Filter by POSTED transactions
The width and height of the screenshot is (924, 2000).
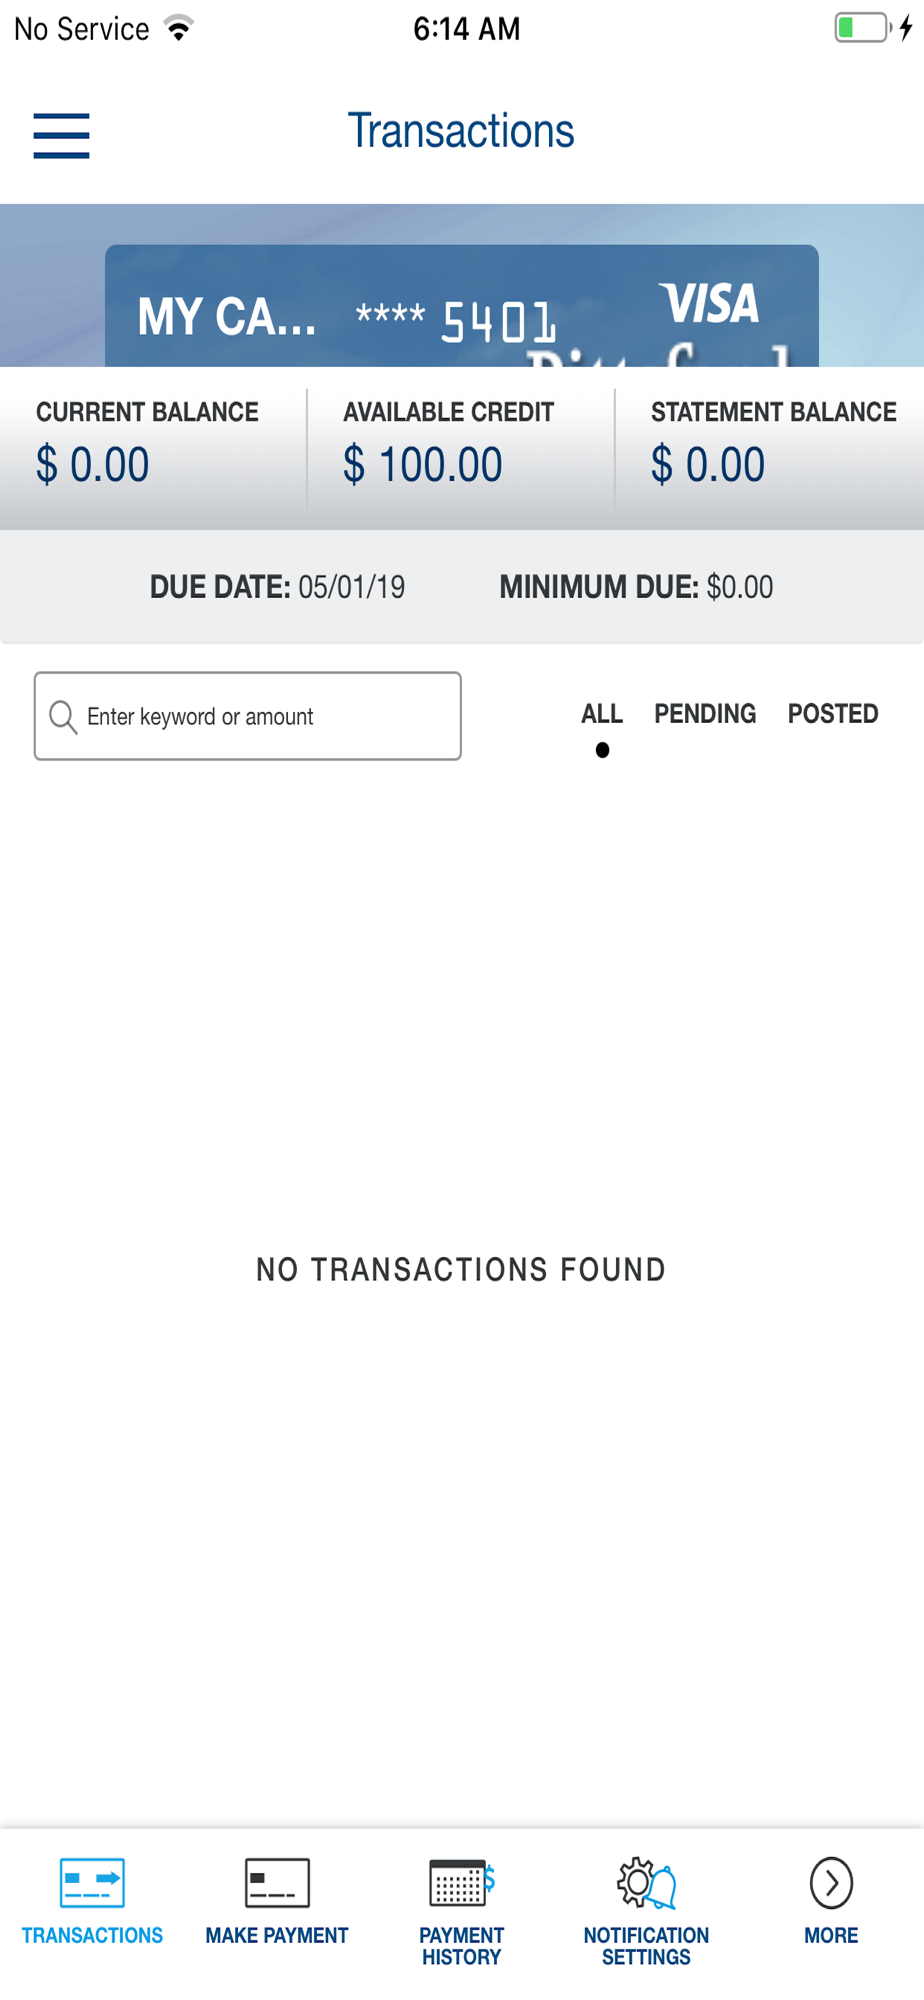833,714
